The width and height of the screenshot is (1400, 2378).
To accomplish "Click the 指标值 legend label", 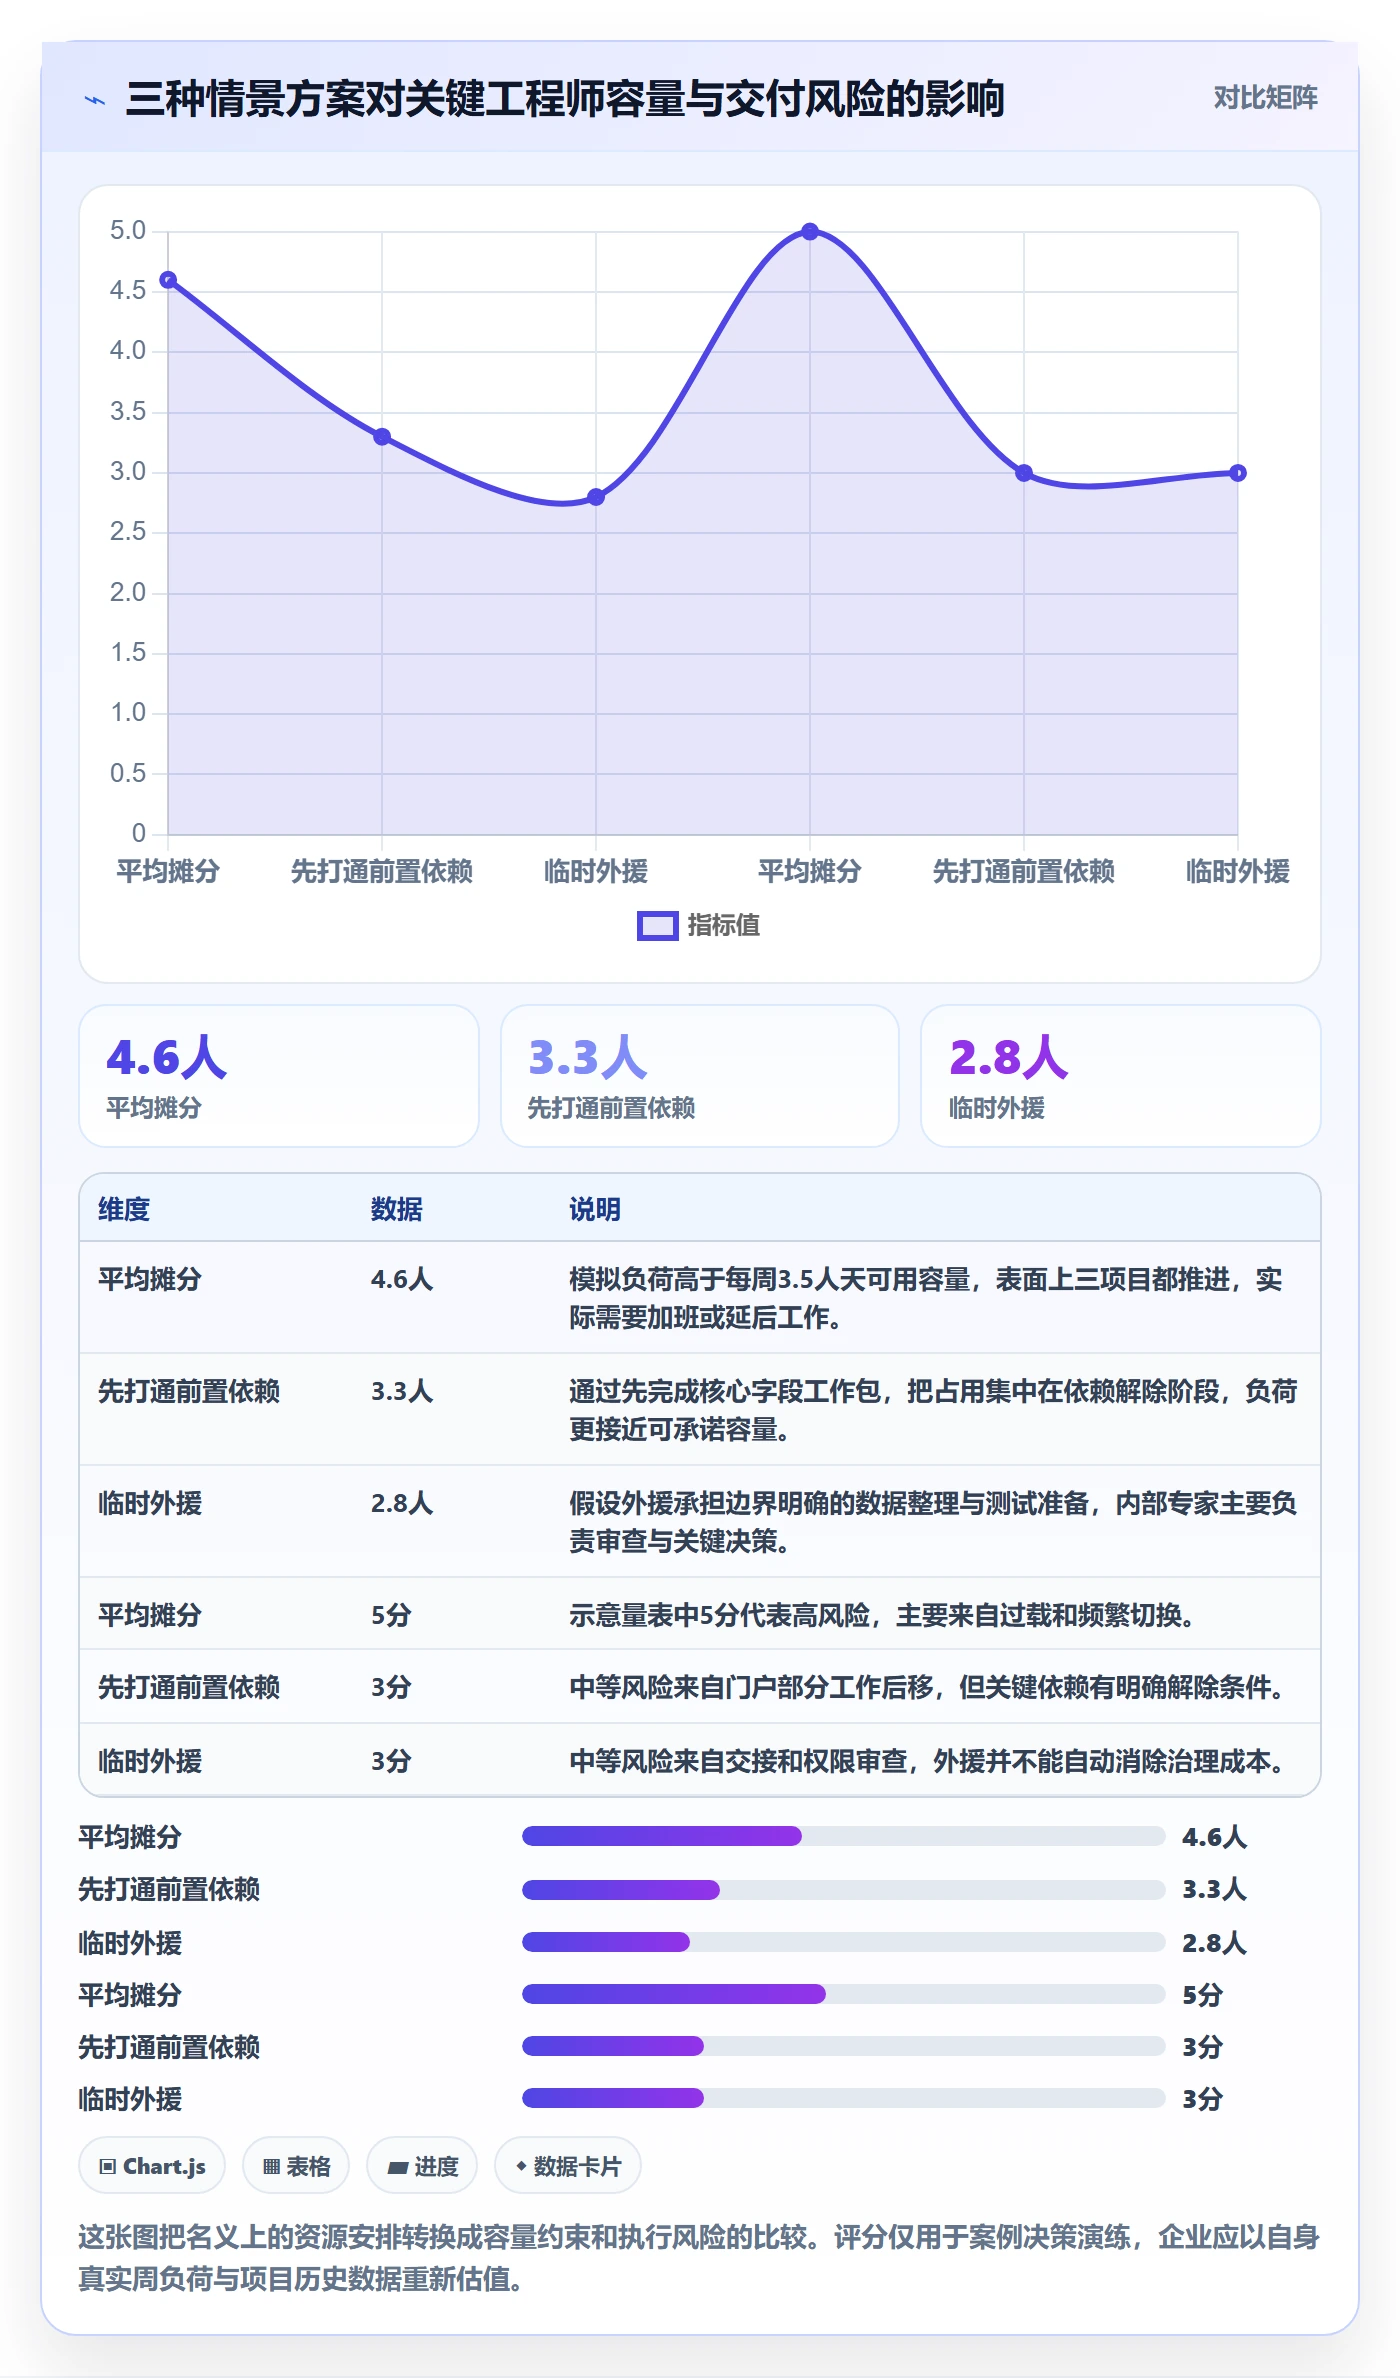I will tap(723, 926).
